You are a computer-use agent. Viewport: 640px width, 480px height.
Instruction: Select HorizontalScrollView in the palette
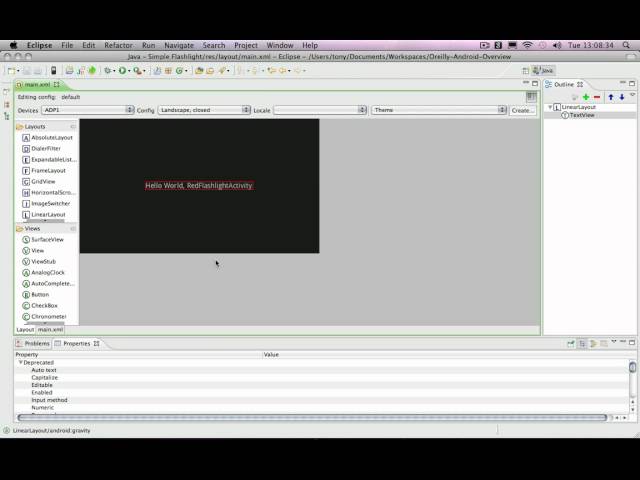point(49,193)
